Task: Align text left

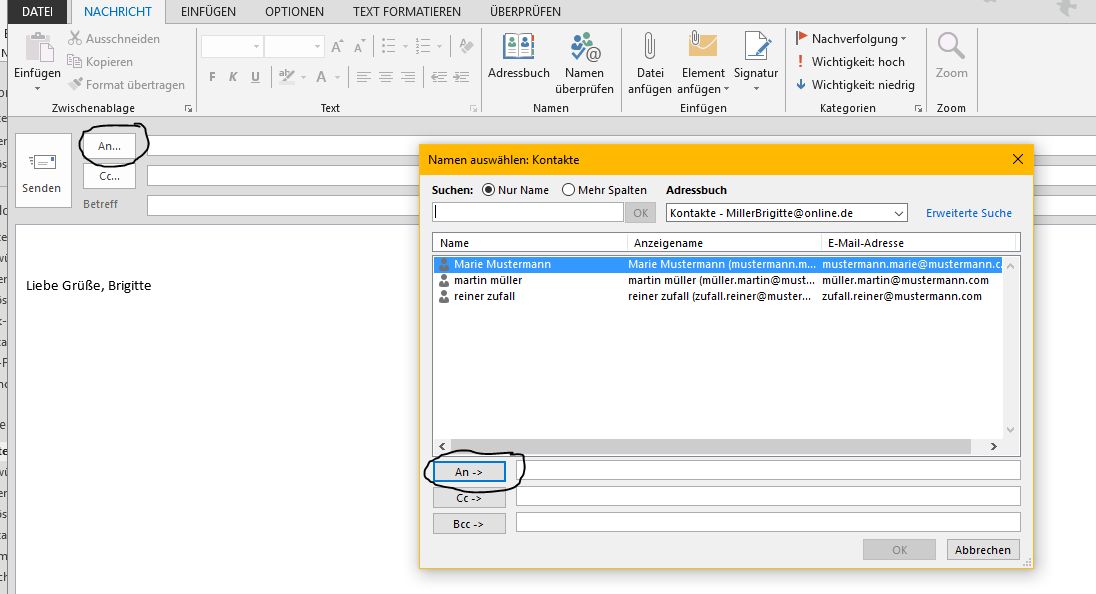Action: 363,77
